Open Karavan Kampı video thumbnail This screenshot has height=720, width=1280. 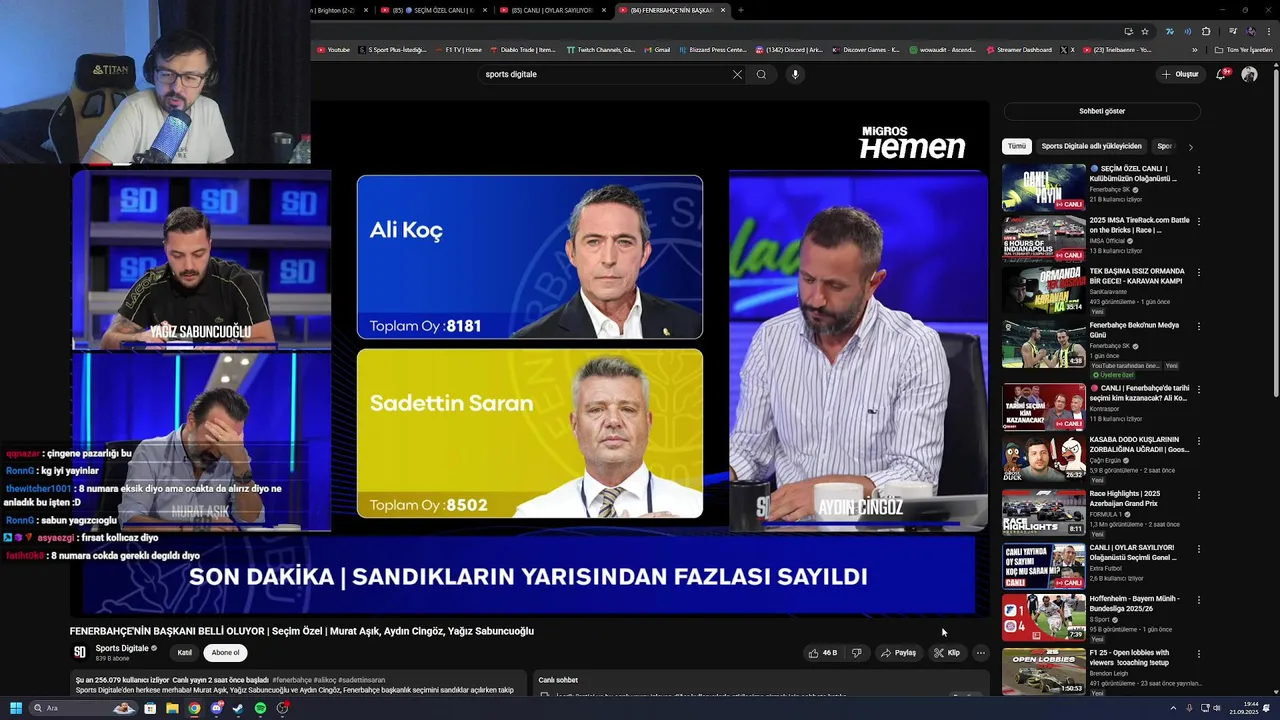tap(1043, 290)
